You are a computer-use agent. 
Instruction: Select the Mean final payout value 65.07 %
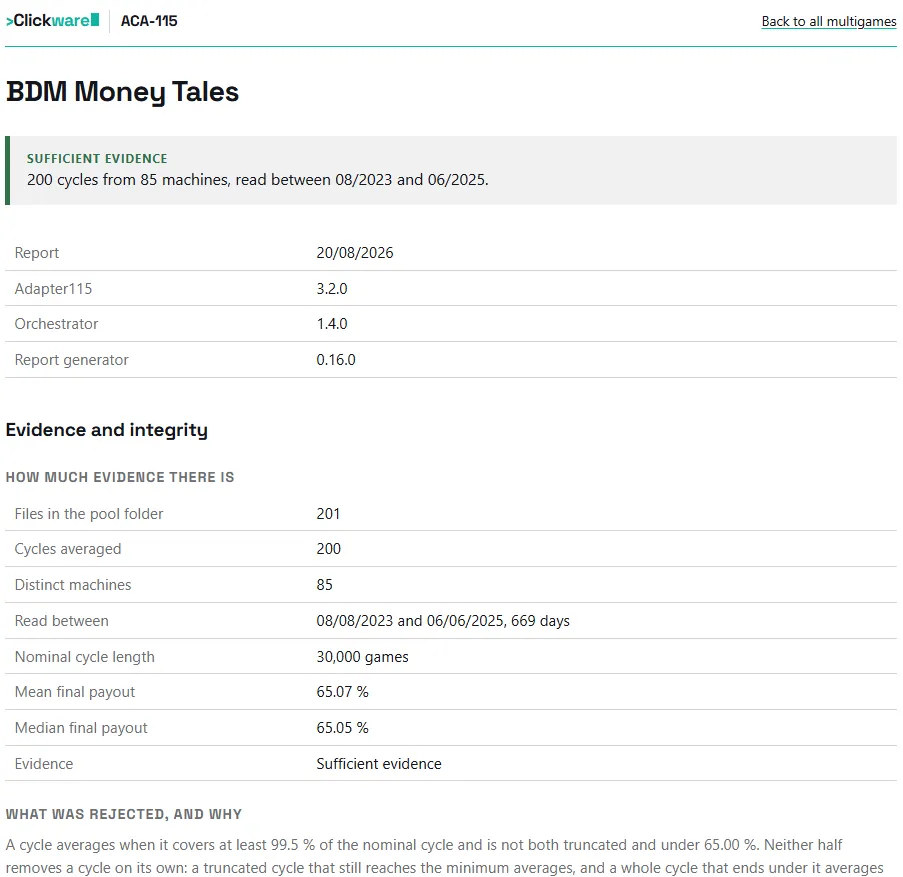click(342, 692)
